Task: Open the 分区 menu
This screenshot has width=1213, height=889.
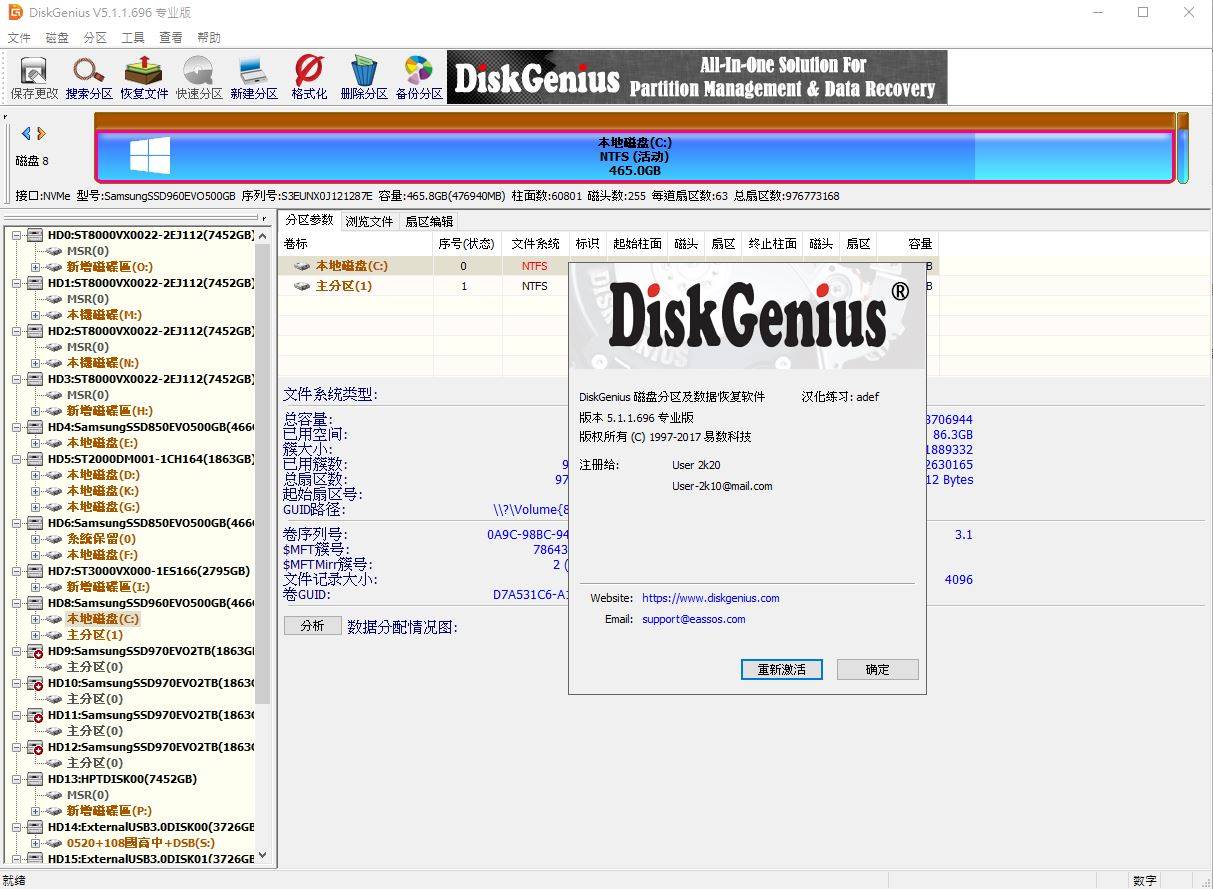Action: 95,37
